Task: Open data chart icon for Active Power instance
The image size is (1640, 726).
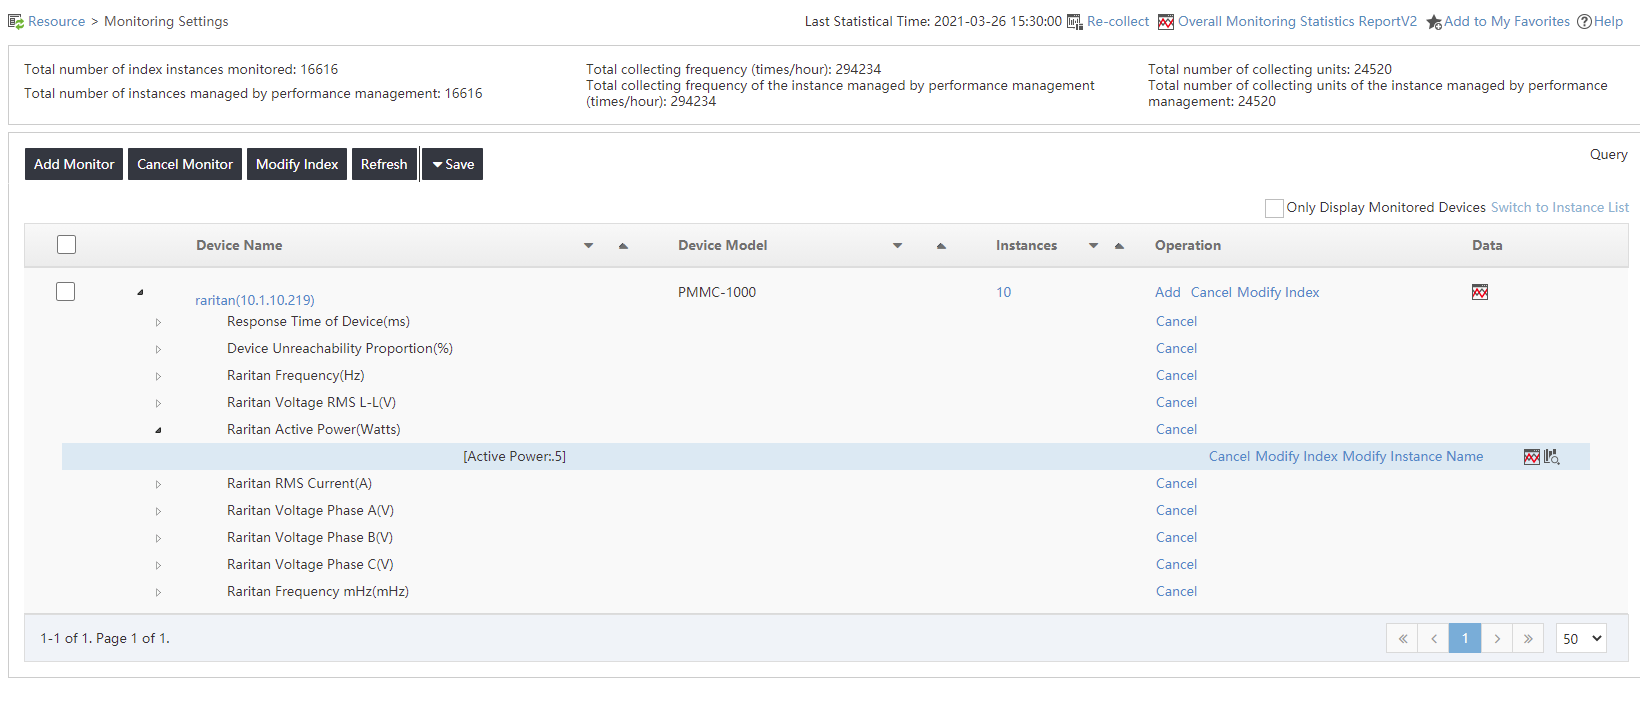Action: click(x=1532, y=457)
